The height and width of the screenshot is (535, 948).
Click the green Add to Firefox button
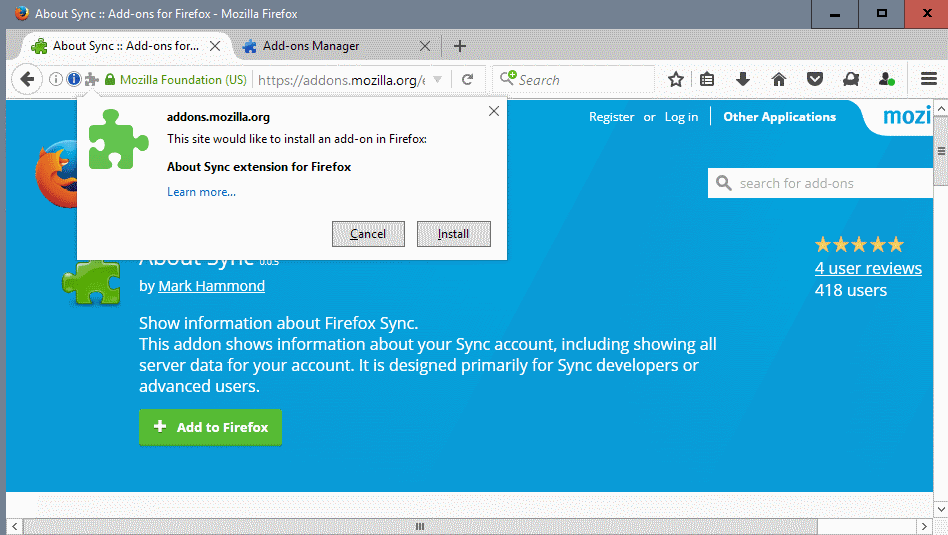[210, 427]
